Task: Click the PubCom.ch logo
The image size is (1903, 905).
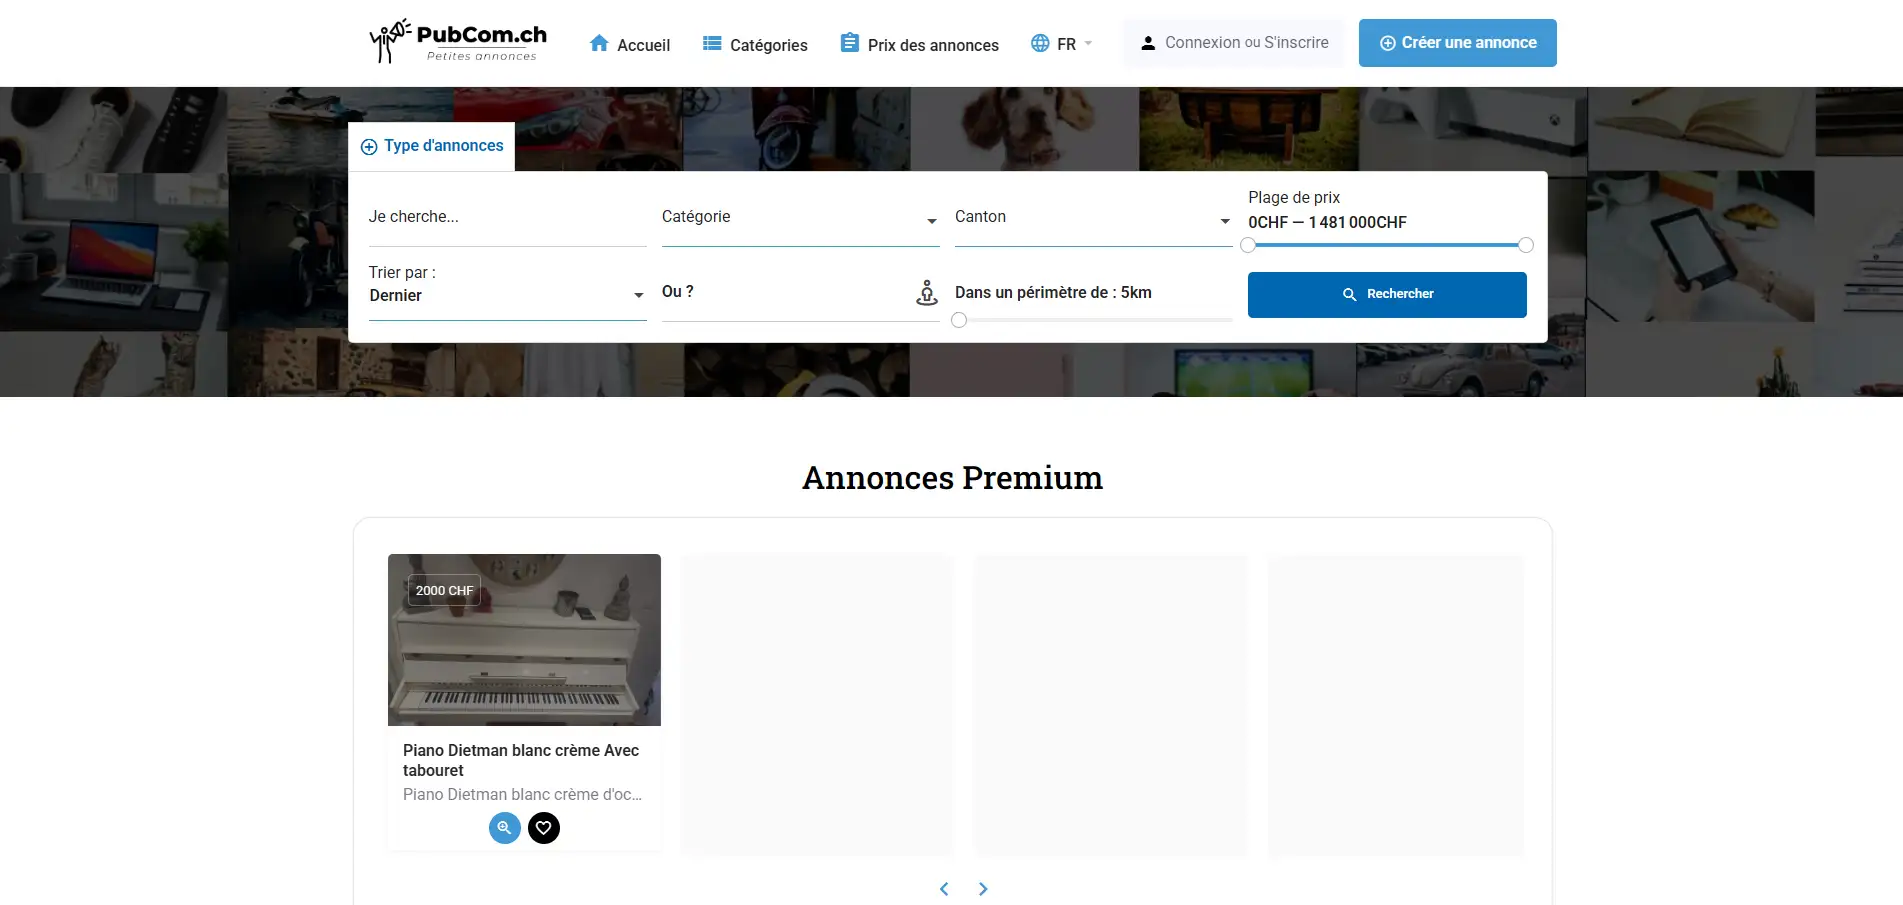Action: (459, 42)
